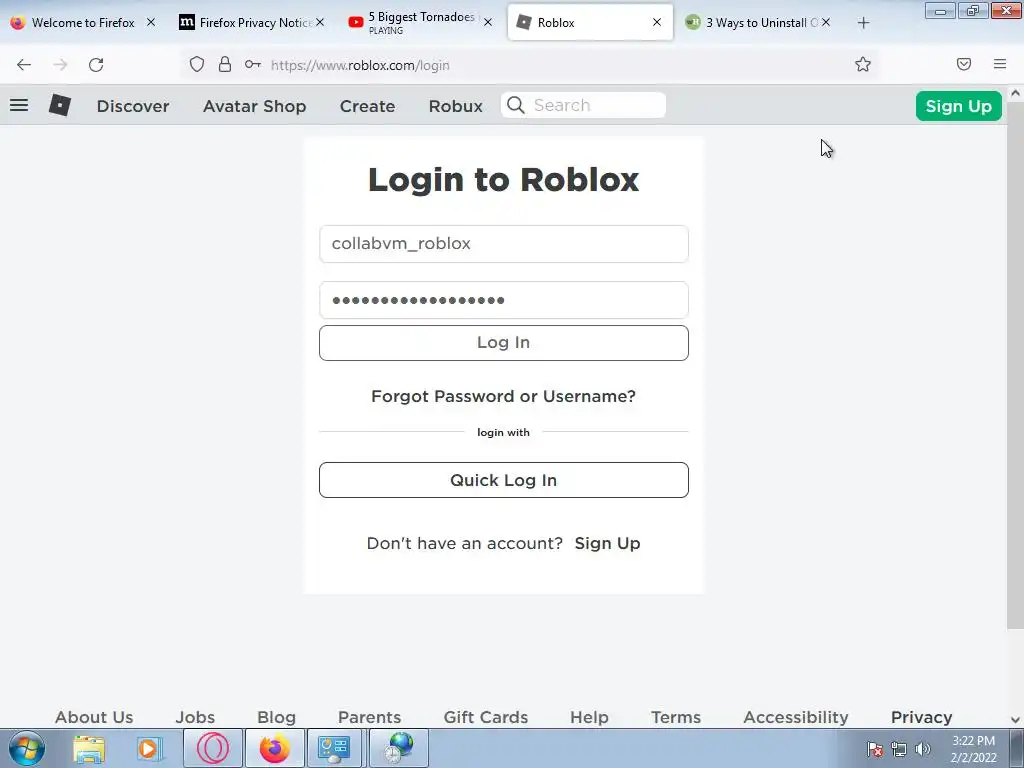Open the Gift Cards footer link
Screen dimensions: 1024x768
[486, 717]
